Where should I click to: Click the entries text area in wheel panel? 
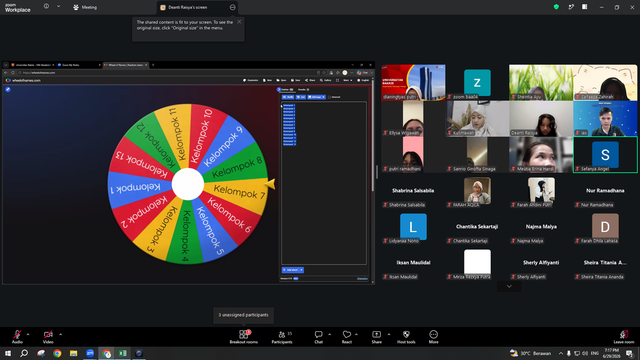(x=324, y=183)
